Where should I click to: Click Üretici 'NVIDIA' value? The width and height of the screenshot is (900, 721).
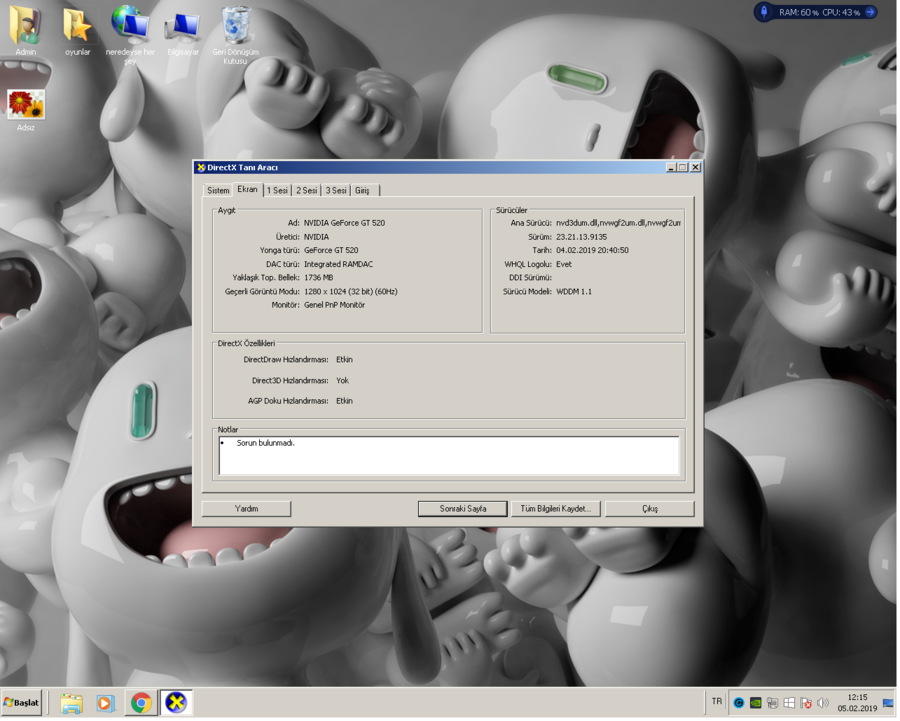tap(316, 237)
